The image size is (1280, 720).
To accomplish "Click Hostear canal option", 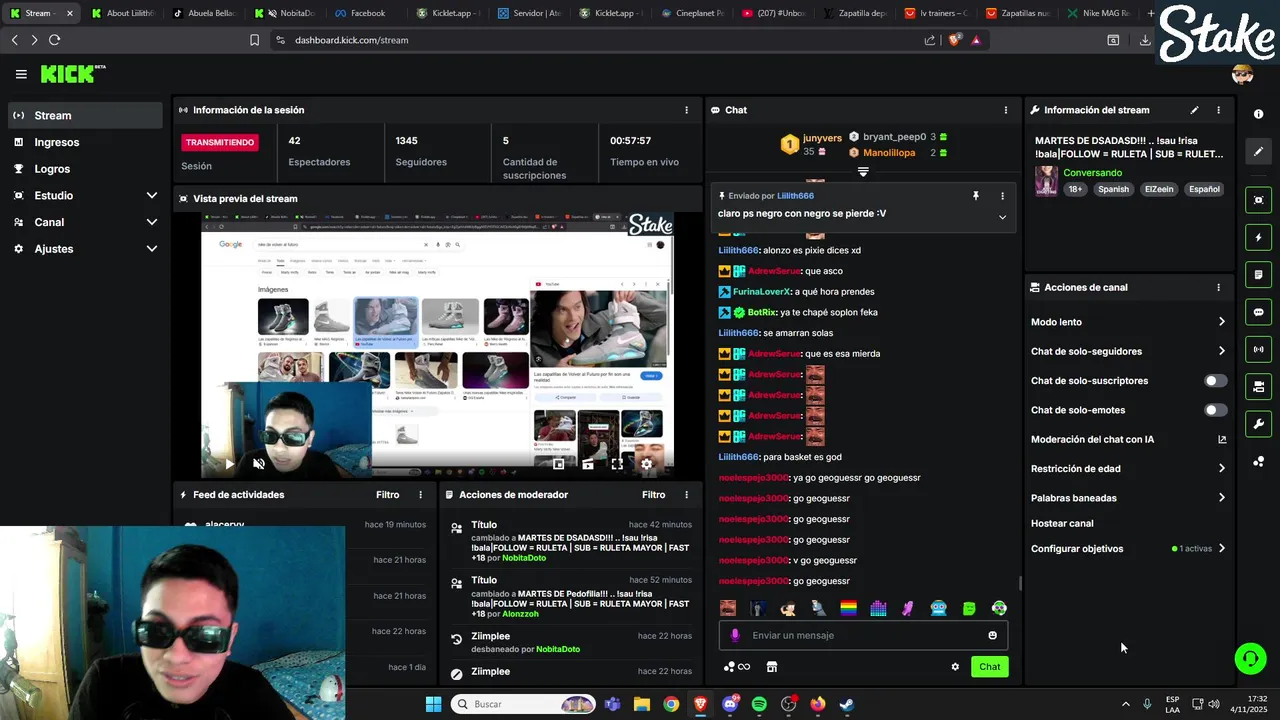I will point(1062,523).
